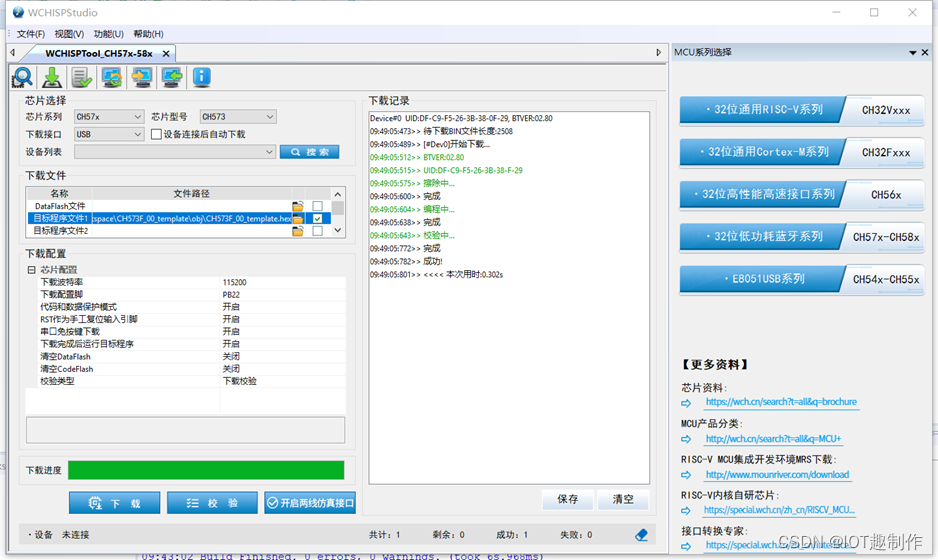Viewport: 938px width, 560px height.
Task: Browse folder icon for 目标程序文件2 row
Action: click(x=297, y=231)
